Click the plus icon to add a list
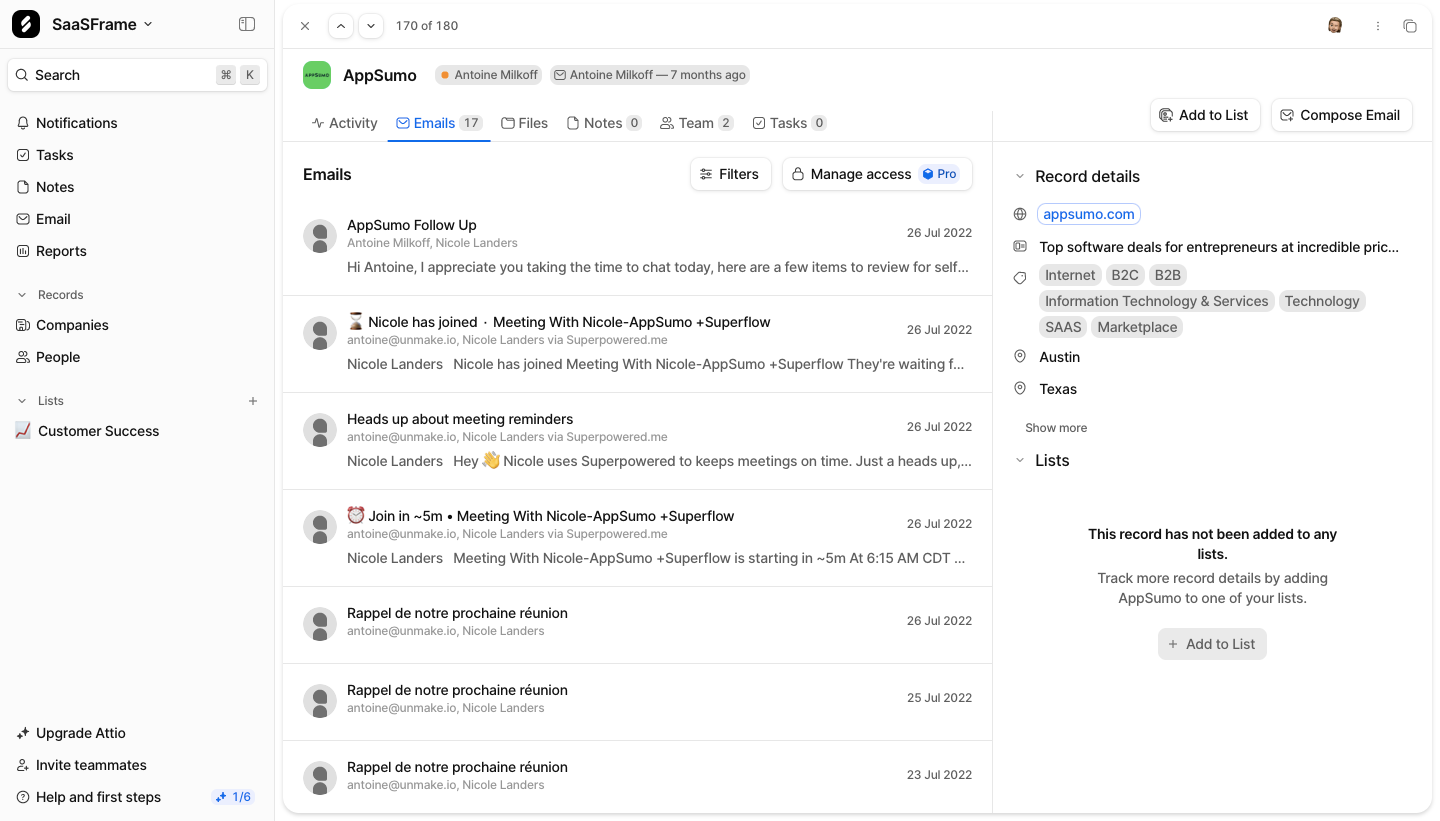This screenshot has height=821, width=1440. [253, 401]
